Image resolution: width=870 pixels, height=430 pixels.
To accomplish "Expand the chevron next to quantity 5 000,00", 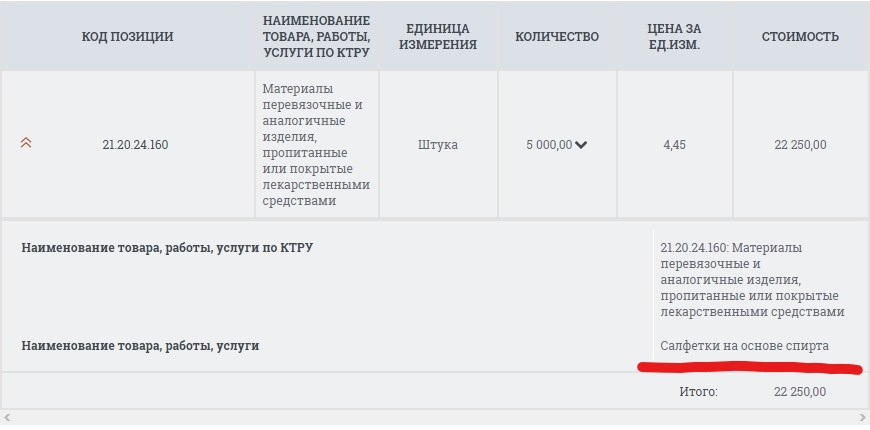I will (581, 145).
